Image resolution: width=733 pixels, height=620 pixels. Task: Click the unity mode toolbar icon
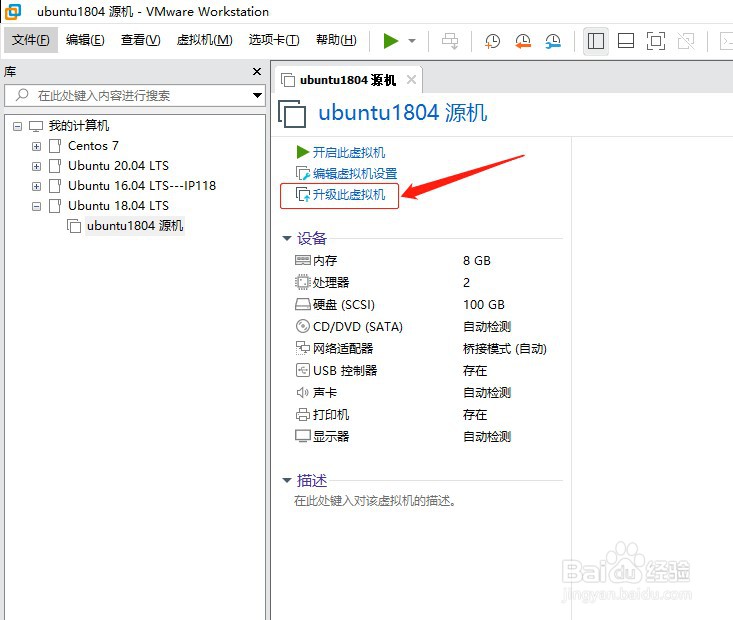pos(686,41)
